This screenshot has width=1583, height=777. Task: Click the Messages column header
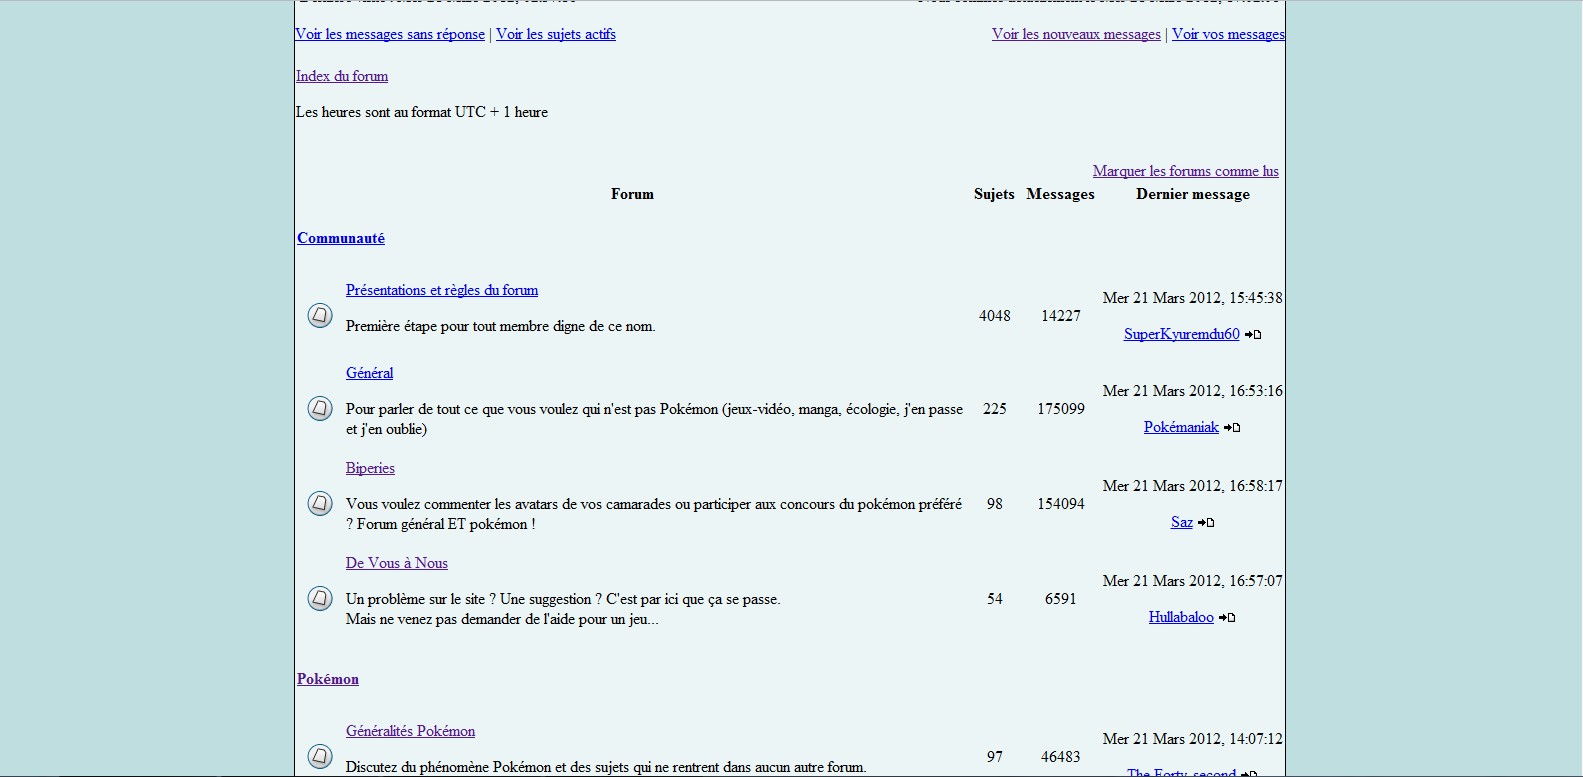(x=1060, y=194)
